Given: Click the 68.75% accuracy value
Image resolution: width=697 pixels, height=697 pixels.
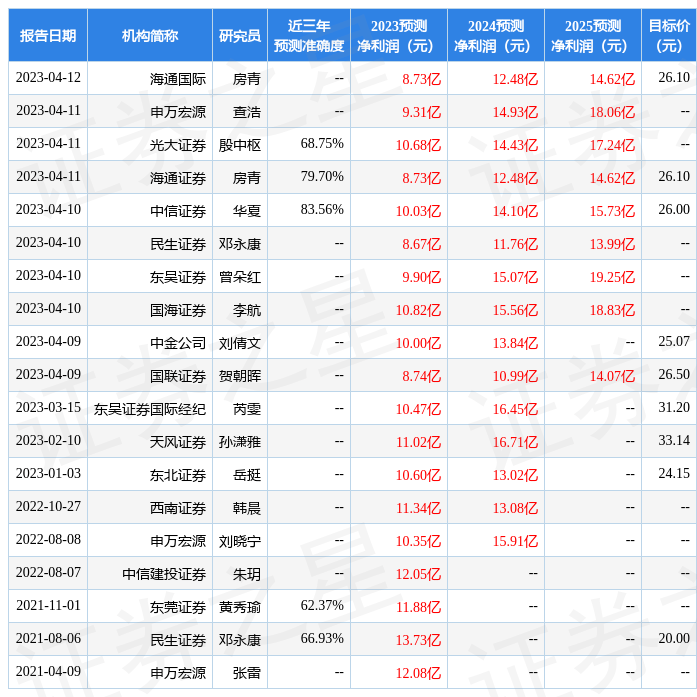Looking at the screenshot, I should 322,144.
